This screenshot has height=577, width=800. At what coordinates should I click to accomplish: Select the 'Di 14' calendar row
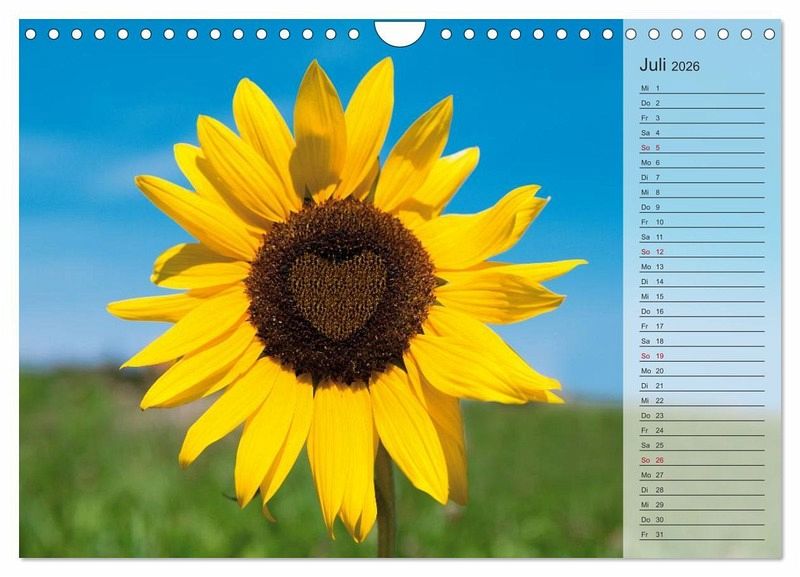(702, 282)
